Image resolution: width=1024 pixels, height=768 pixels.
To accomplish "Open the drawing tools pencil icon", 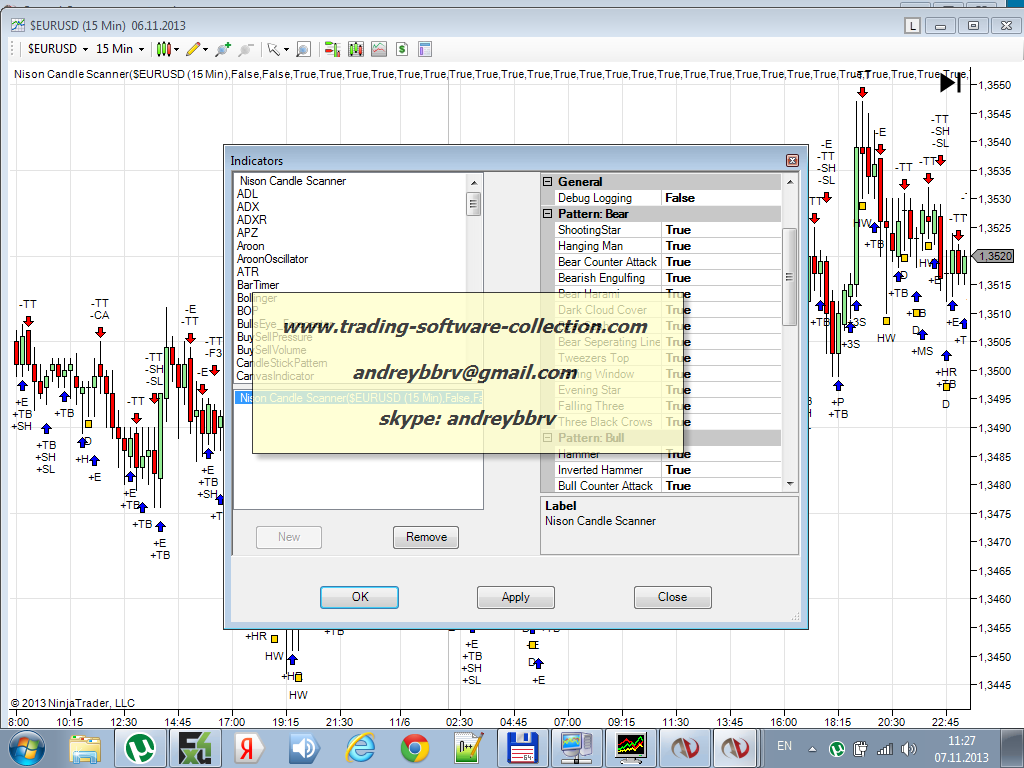I will pyautogui.click(x=193, y=48).
